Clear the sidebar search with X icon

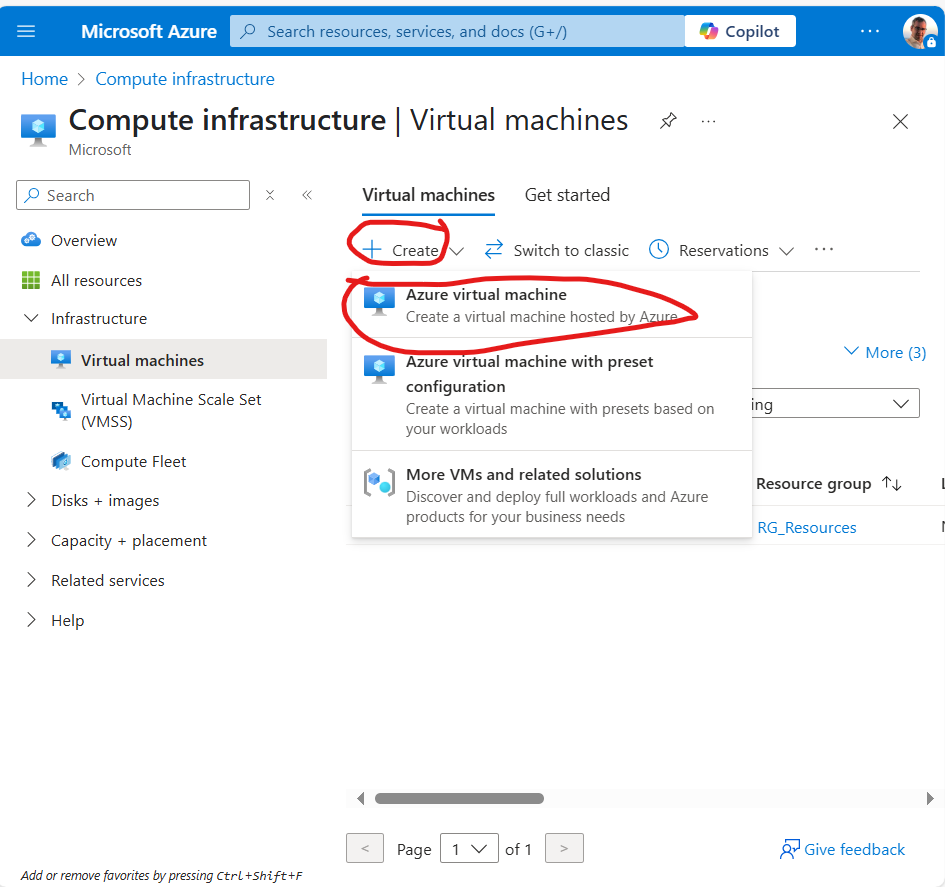coord(270,195)
